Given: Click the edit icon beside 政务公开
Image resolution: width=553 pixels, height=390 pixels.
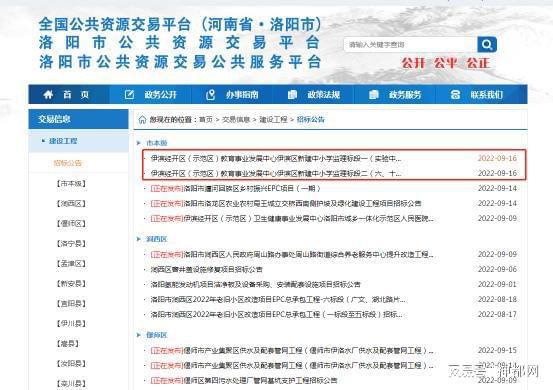Looking at the screenshot, I should click(129, 95).
